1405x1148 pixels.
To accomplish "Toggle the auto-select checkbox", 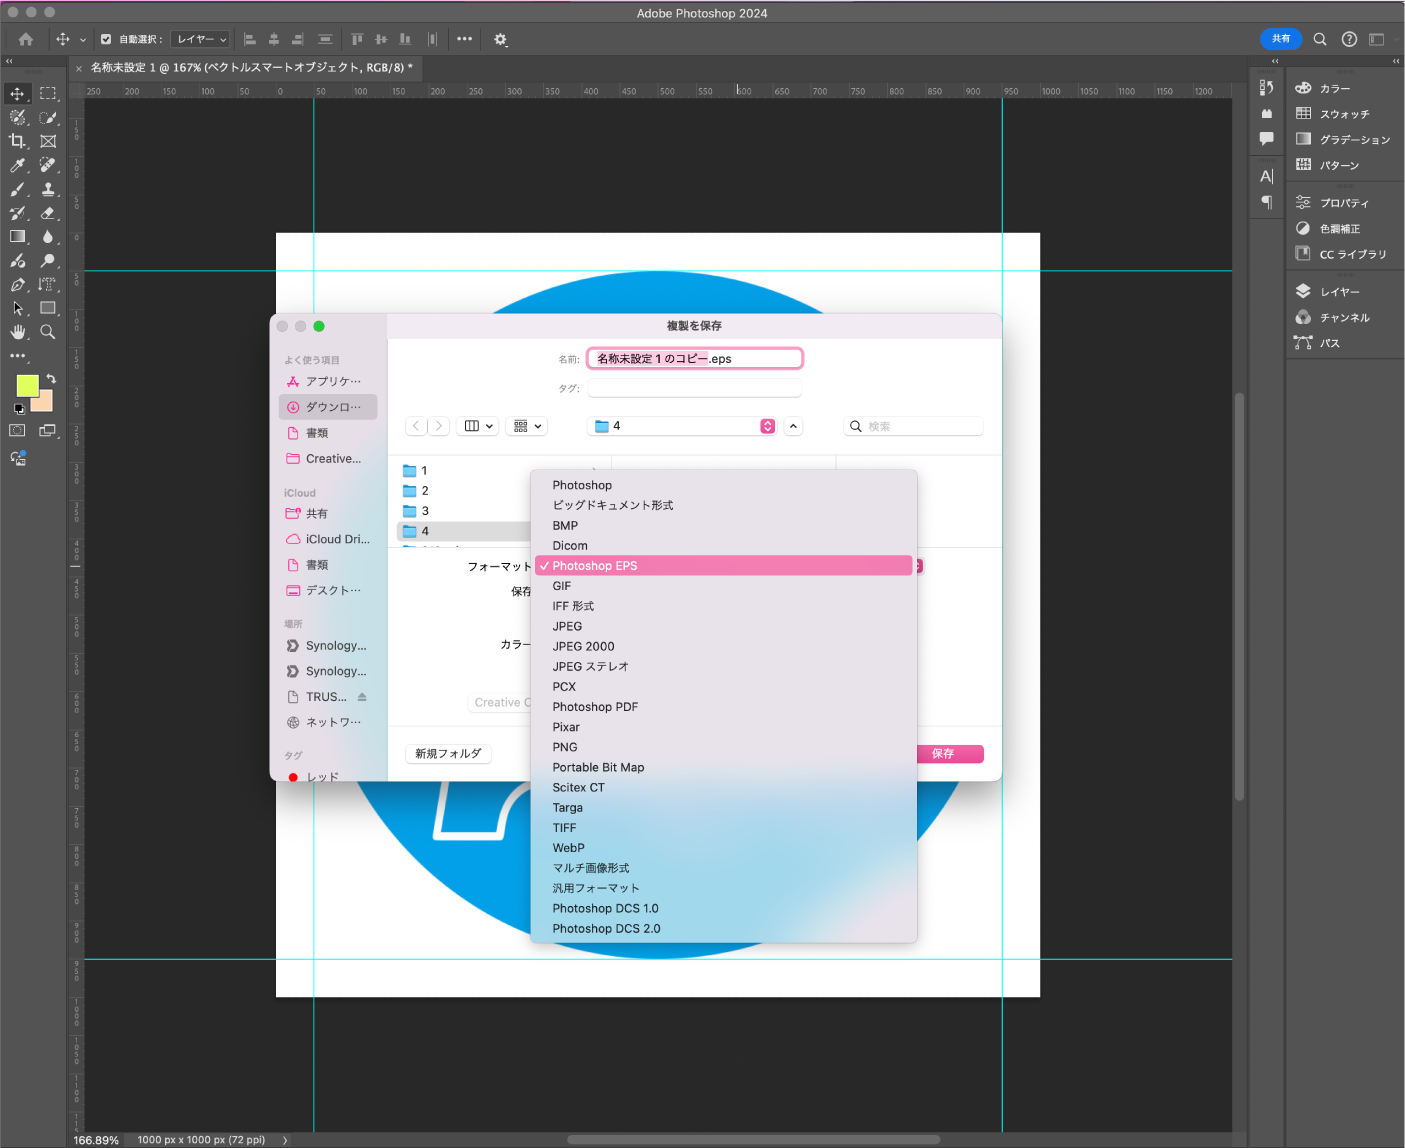I will (x=106, y=39).
